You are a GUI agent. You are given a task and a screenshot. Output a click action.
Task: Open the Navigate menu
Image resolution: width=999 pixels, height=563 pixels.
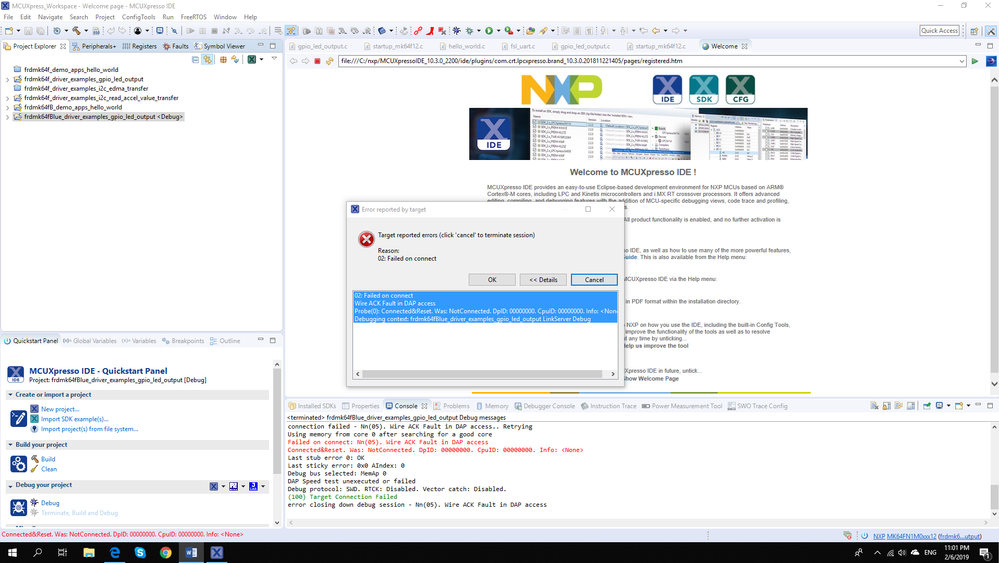(x=50, y=17)
